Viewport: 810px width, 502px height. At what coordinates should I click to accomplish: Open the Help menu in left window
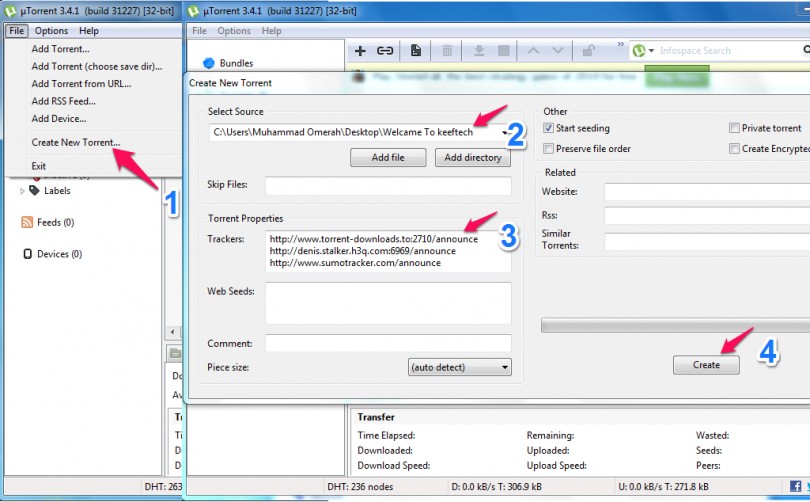pyautogui.click(x=89, y=30)
